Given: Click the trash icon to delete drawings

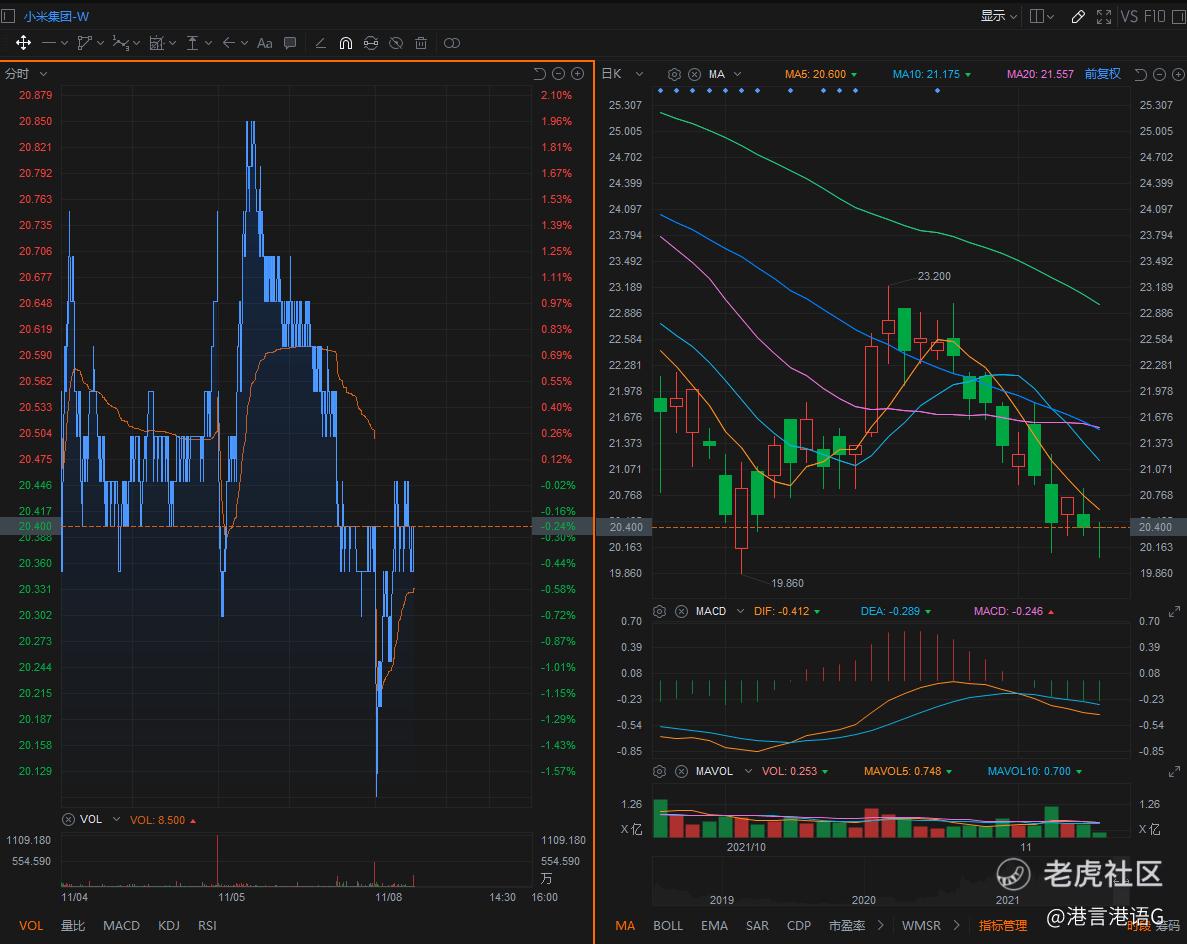Looking at the screenshot, I should pyautogui.click(x=421, y=43).
